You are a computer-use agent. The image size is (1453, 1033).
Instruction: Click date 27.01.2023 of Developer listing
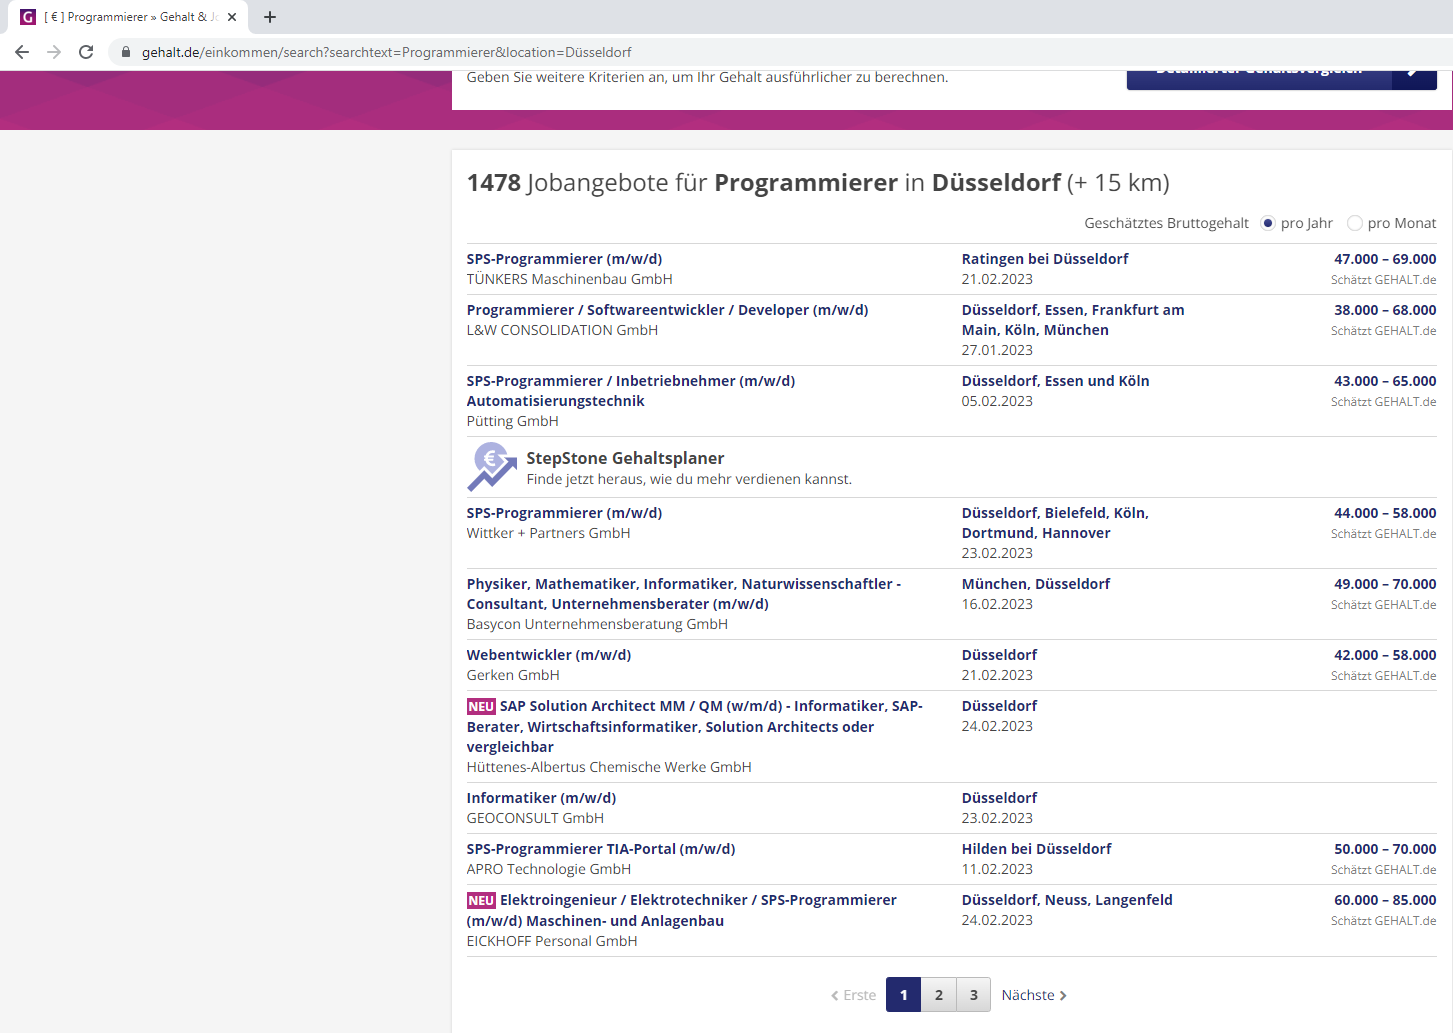(997, 350)
